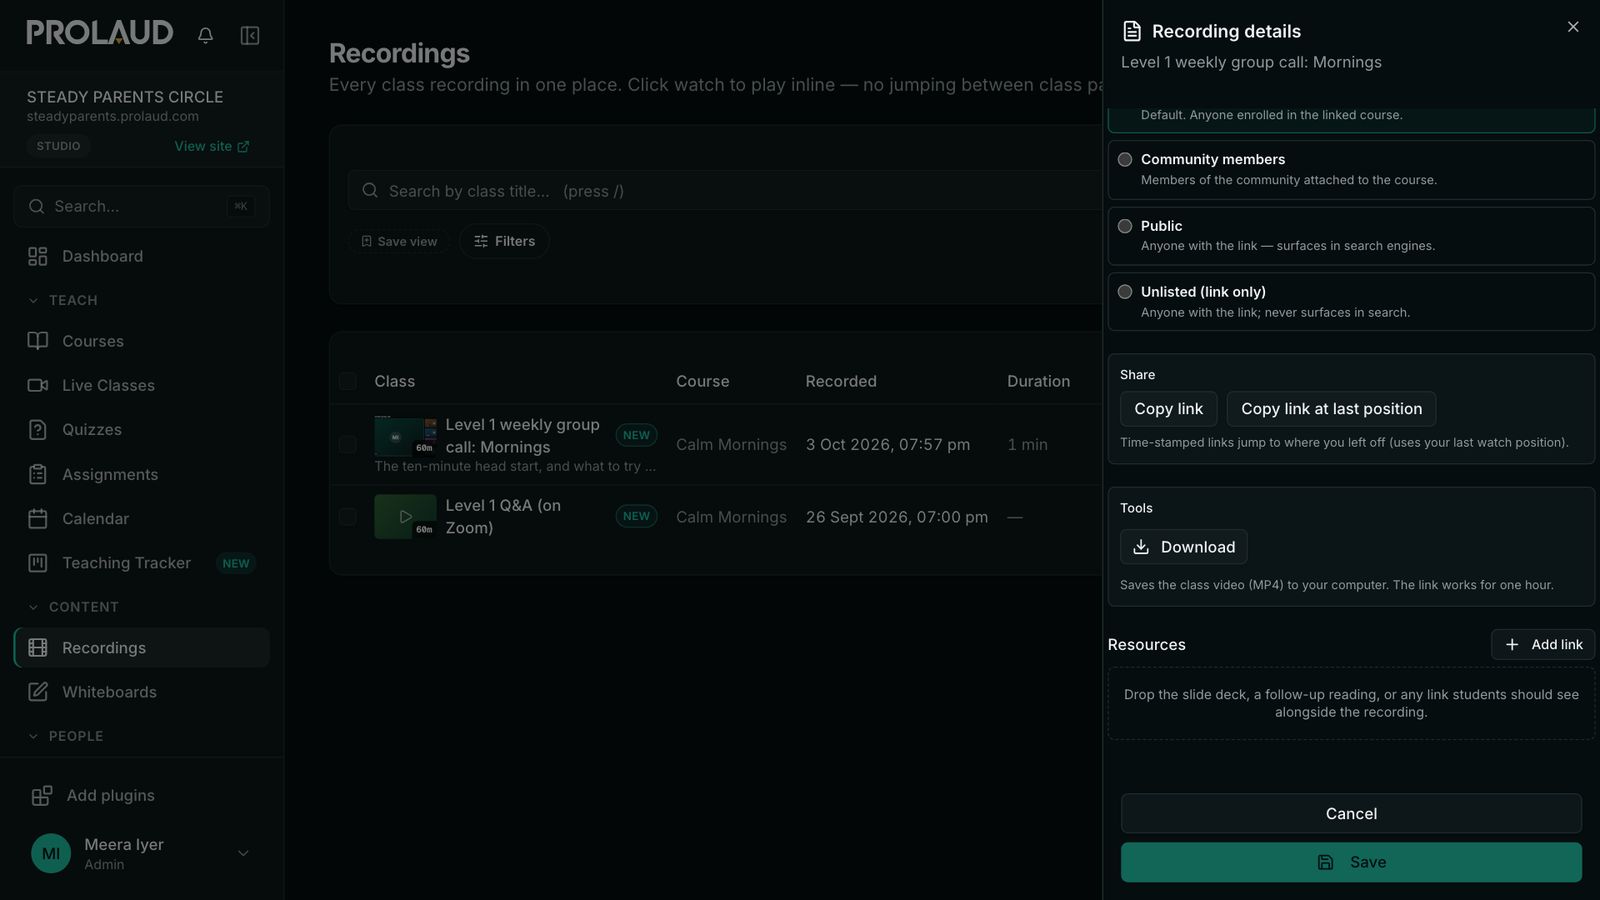Click the Quizzes icon
Viewport: 1600px width, 900px height.
[38, 429]
